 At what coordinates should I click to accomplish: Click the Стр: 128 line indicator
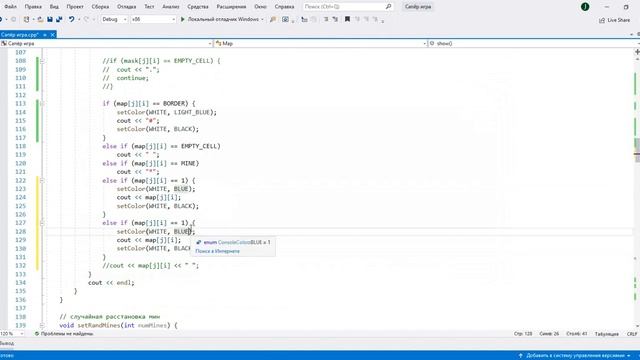pyautogui.click(x=523, y=333)
